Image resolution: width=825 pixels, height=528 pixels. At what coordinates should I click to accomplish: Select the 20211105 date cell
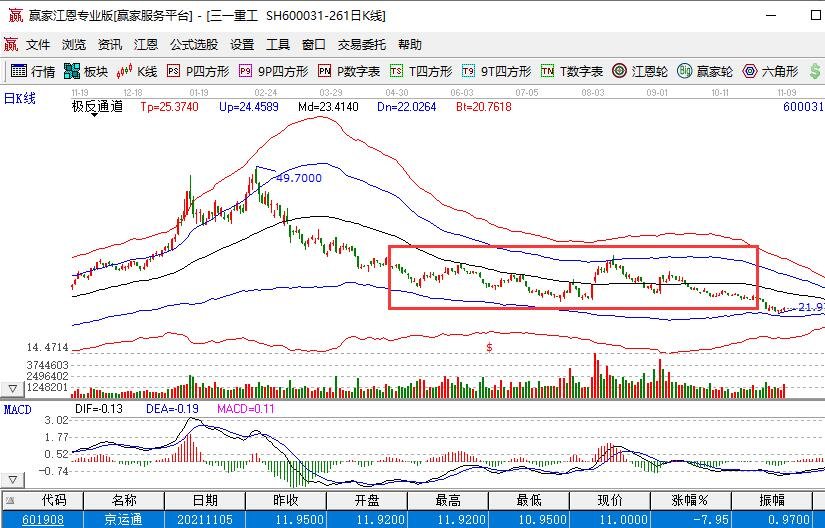point(205,520)
